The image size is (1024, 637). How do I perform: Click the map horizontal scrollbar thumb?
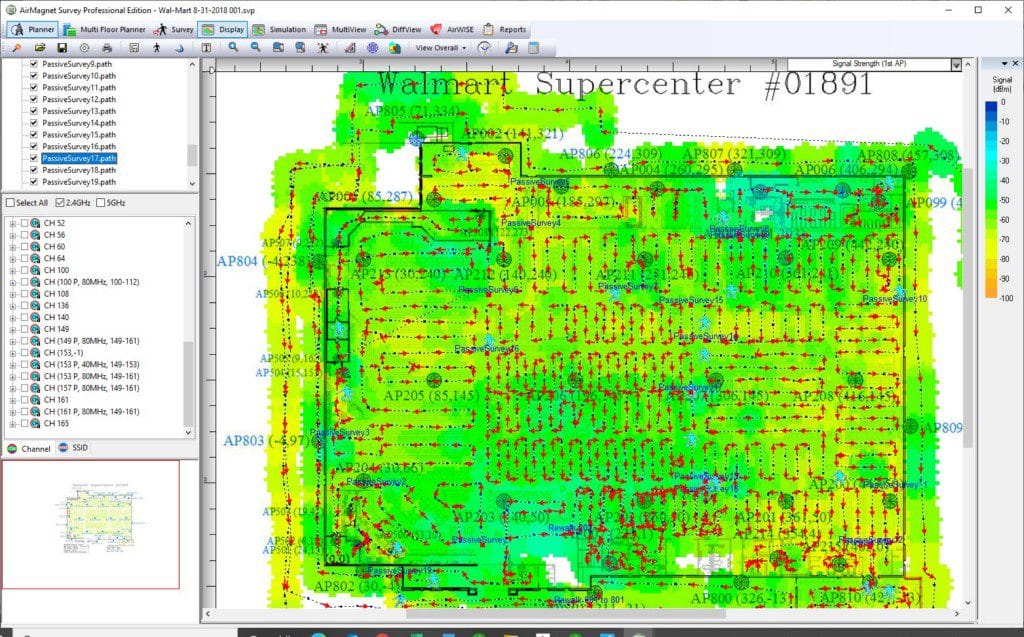point(566,614)
